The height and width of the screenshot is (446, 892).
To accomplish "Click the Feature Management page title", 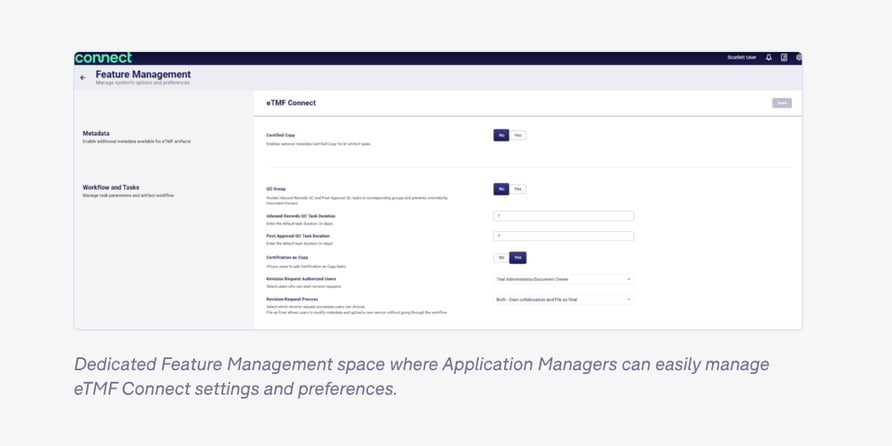I will point(143,75).
